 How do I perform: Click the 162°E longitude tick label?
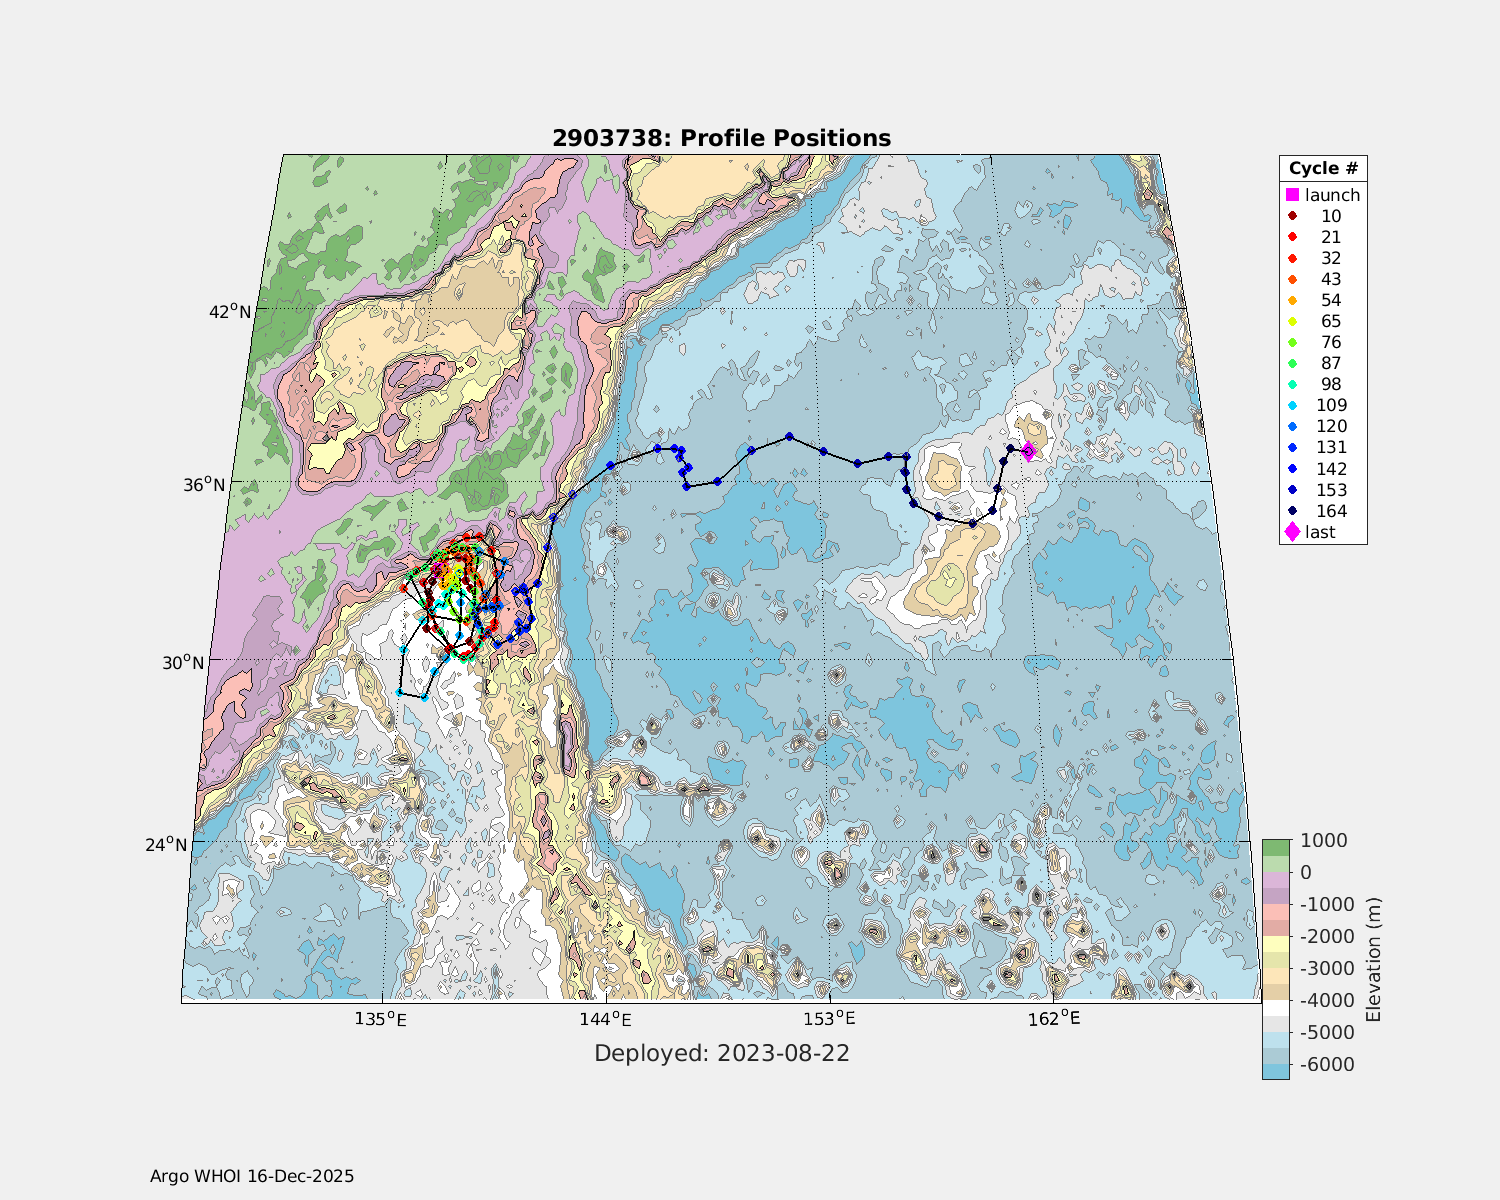(x=1056, y=1019)
